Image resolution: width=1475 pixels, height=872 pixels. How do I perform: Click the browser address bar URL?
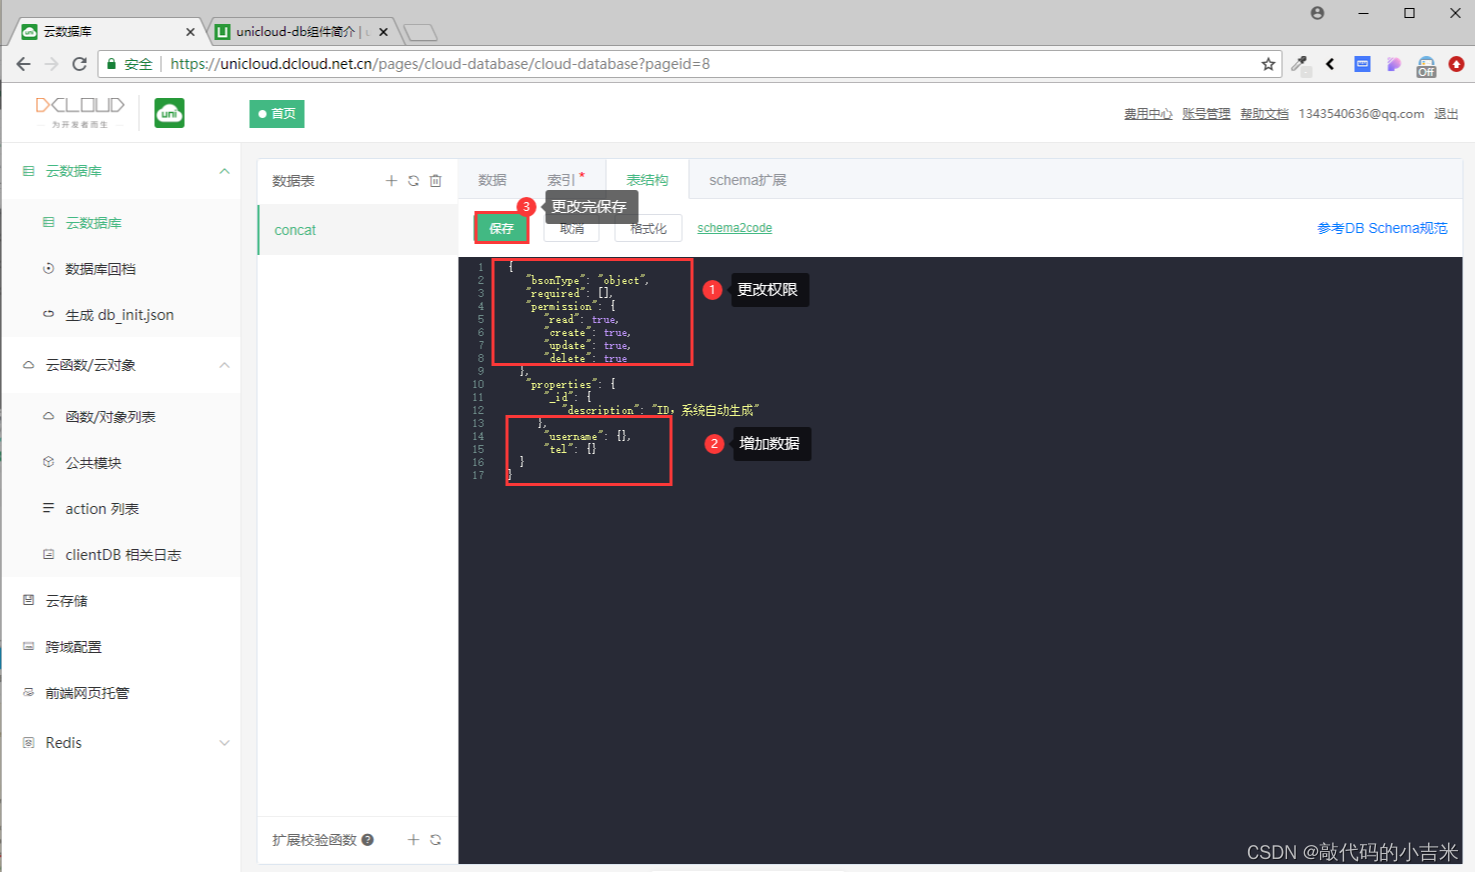click(440, 64)
